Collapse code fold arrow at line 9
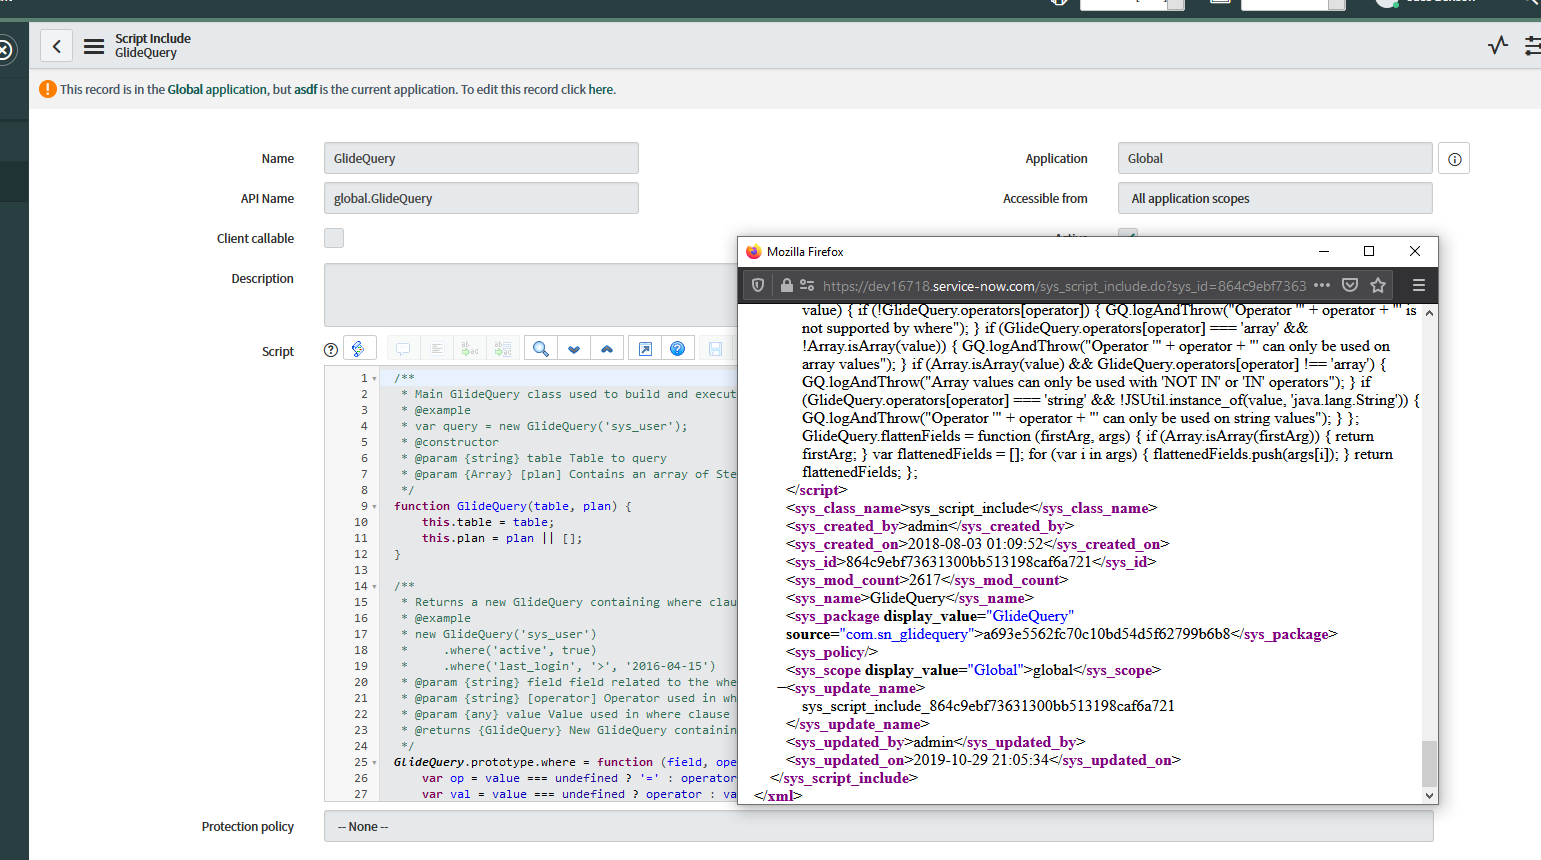This screenshot has width=1541, height=860. coord(375,507)
